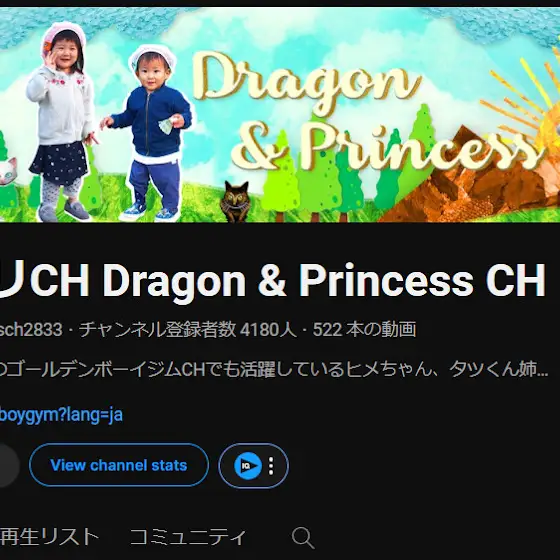This screenshot has height=560, width=560.
Task: Click the boy in navy jacket in banner
Action: click(150, 134)
